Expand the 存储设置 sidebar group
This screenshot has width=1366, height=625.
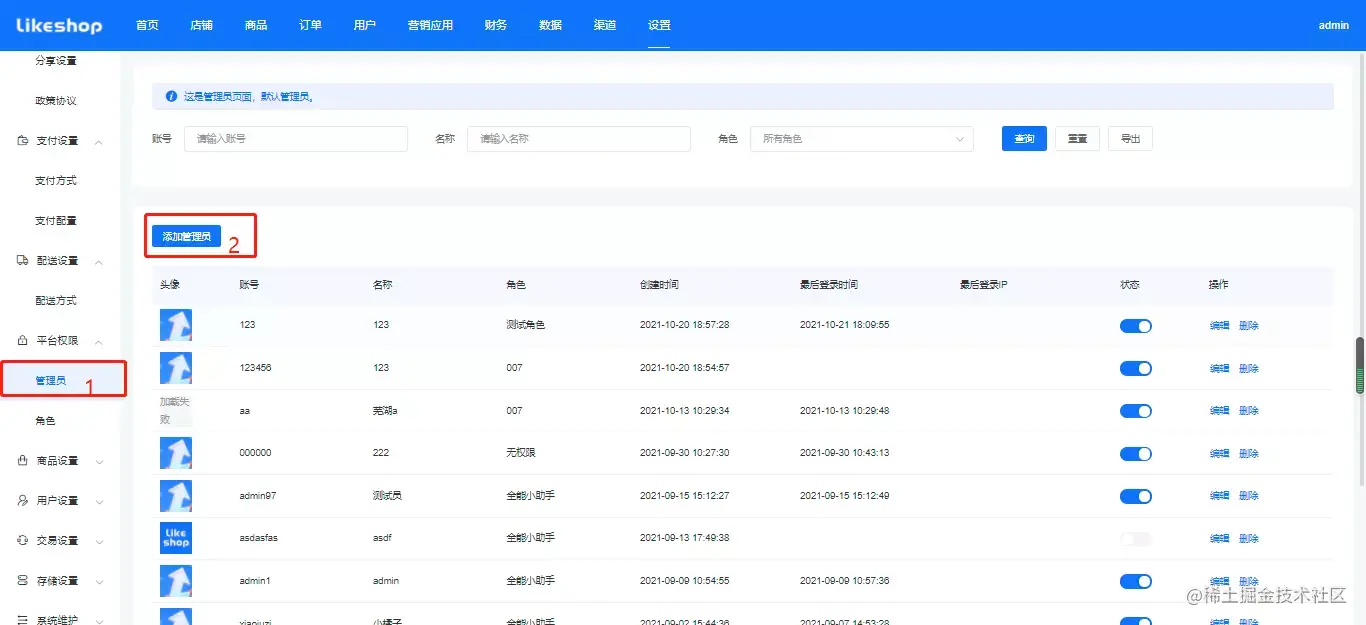99,582
